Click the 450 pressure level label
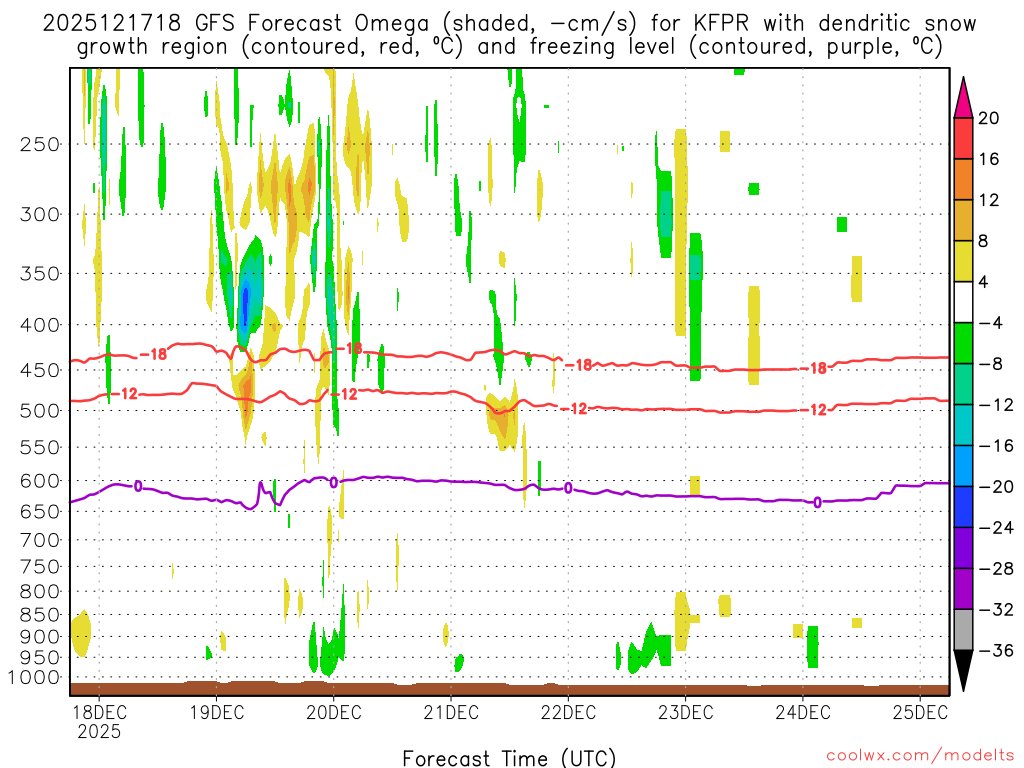Screen dimensions: 1024x768 40,370
